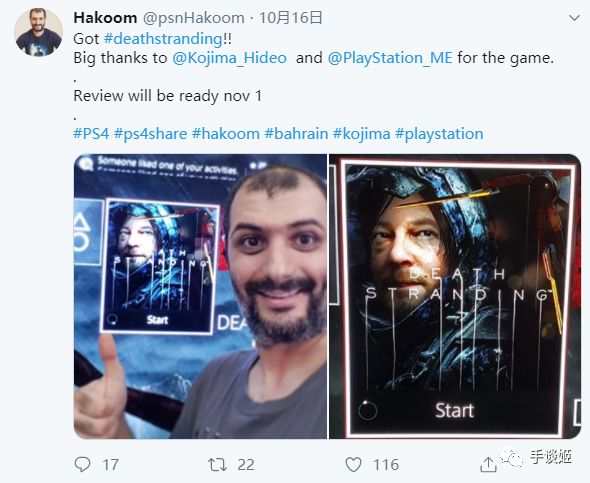Open the #PS4 hashtag
This screenshot has width=590, height=483.
tap(91, 134)
